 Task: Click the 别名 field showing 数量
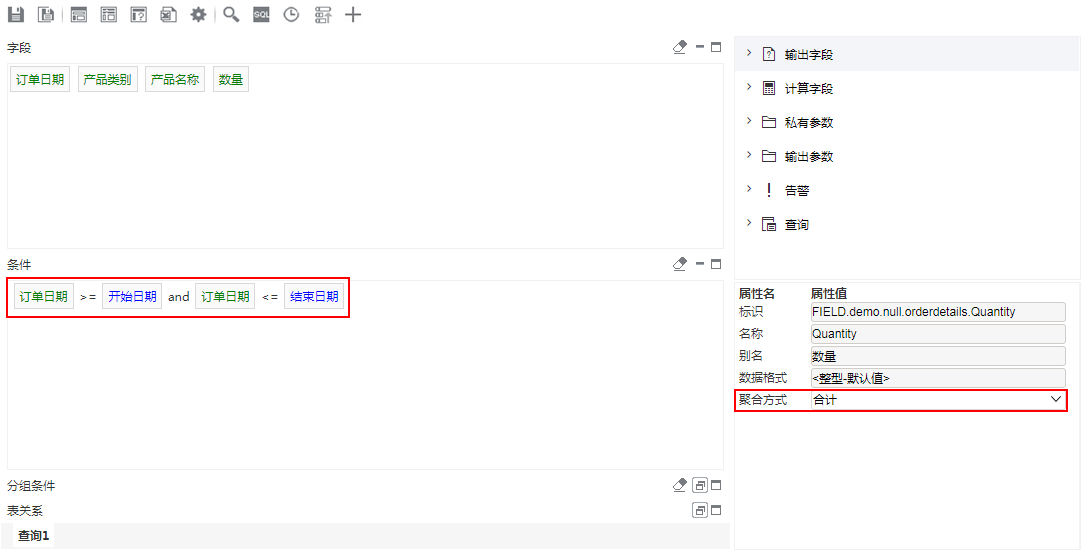[938, 356]
